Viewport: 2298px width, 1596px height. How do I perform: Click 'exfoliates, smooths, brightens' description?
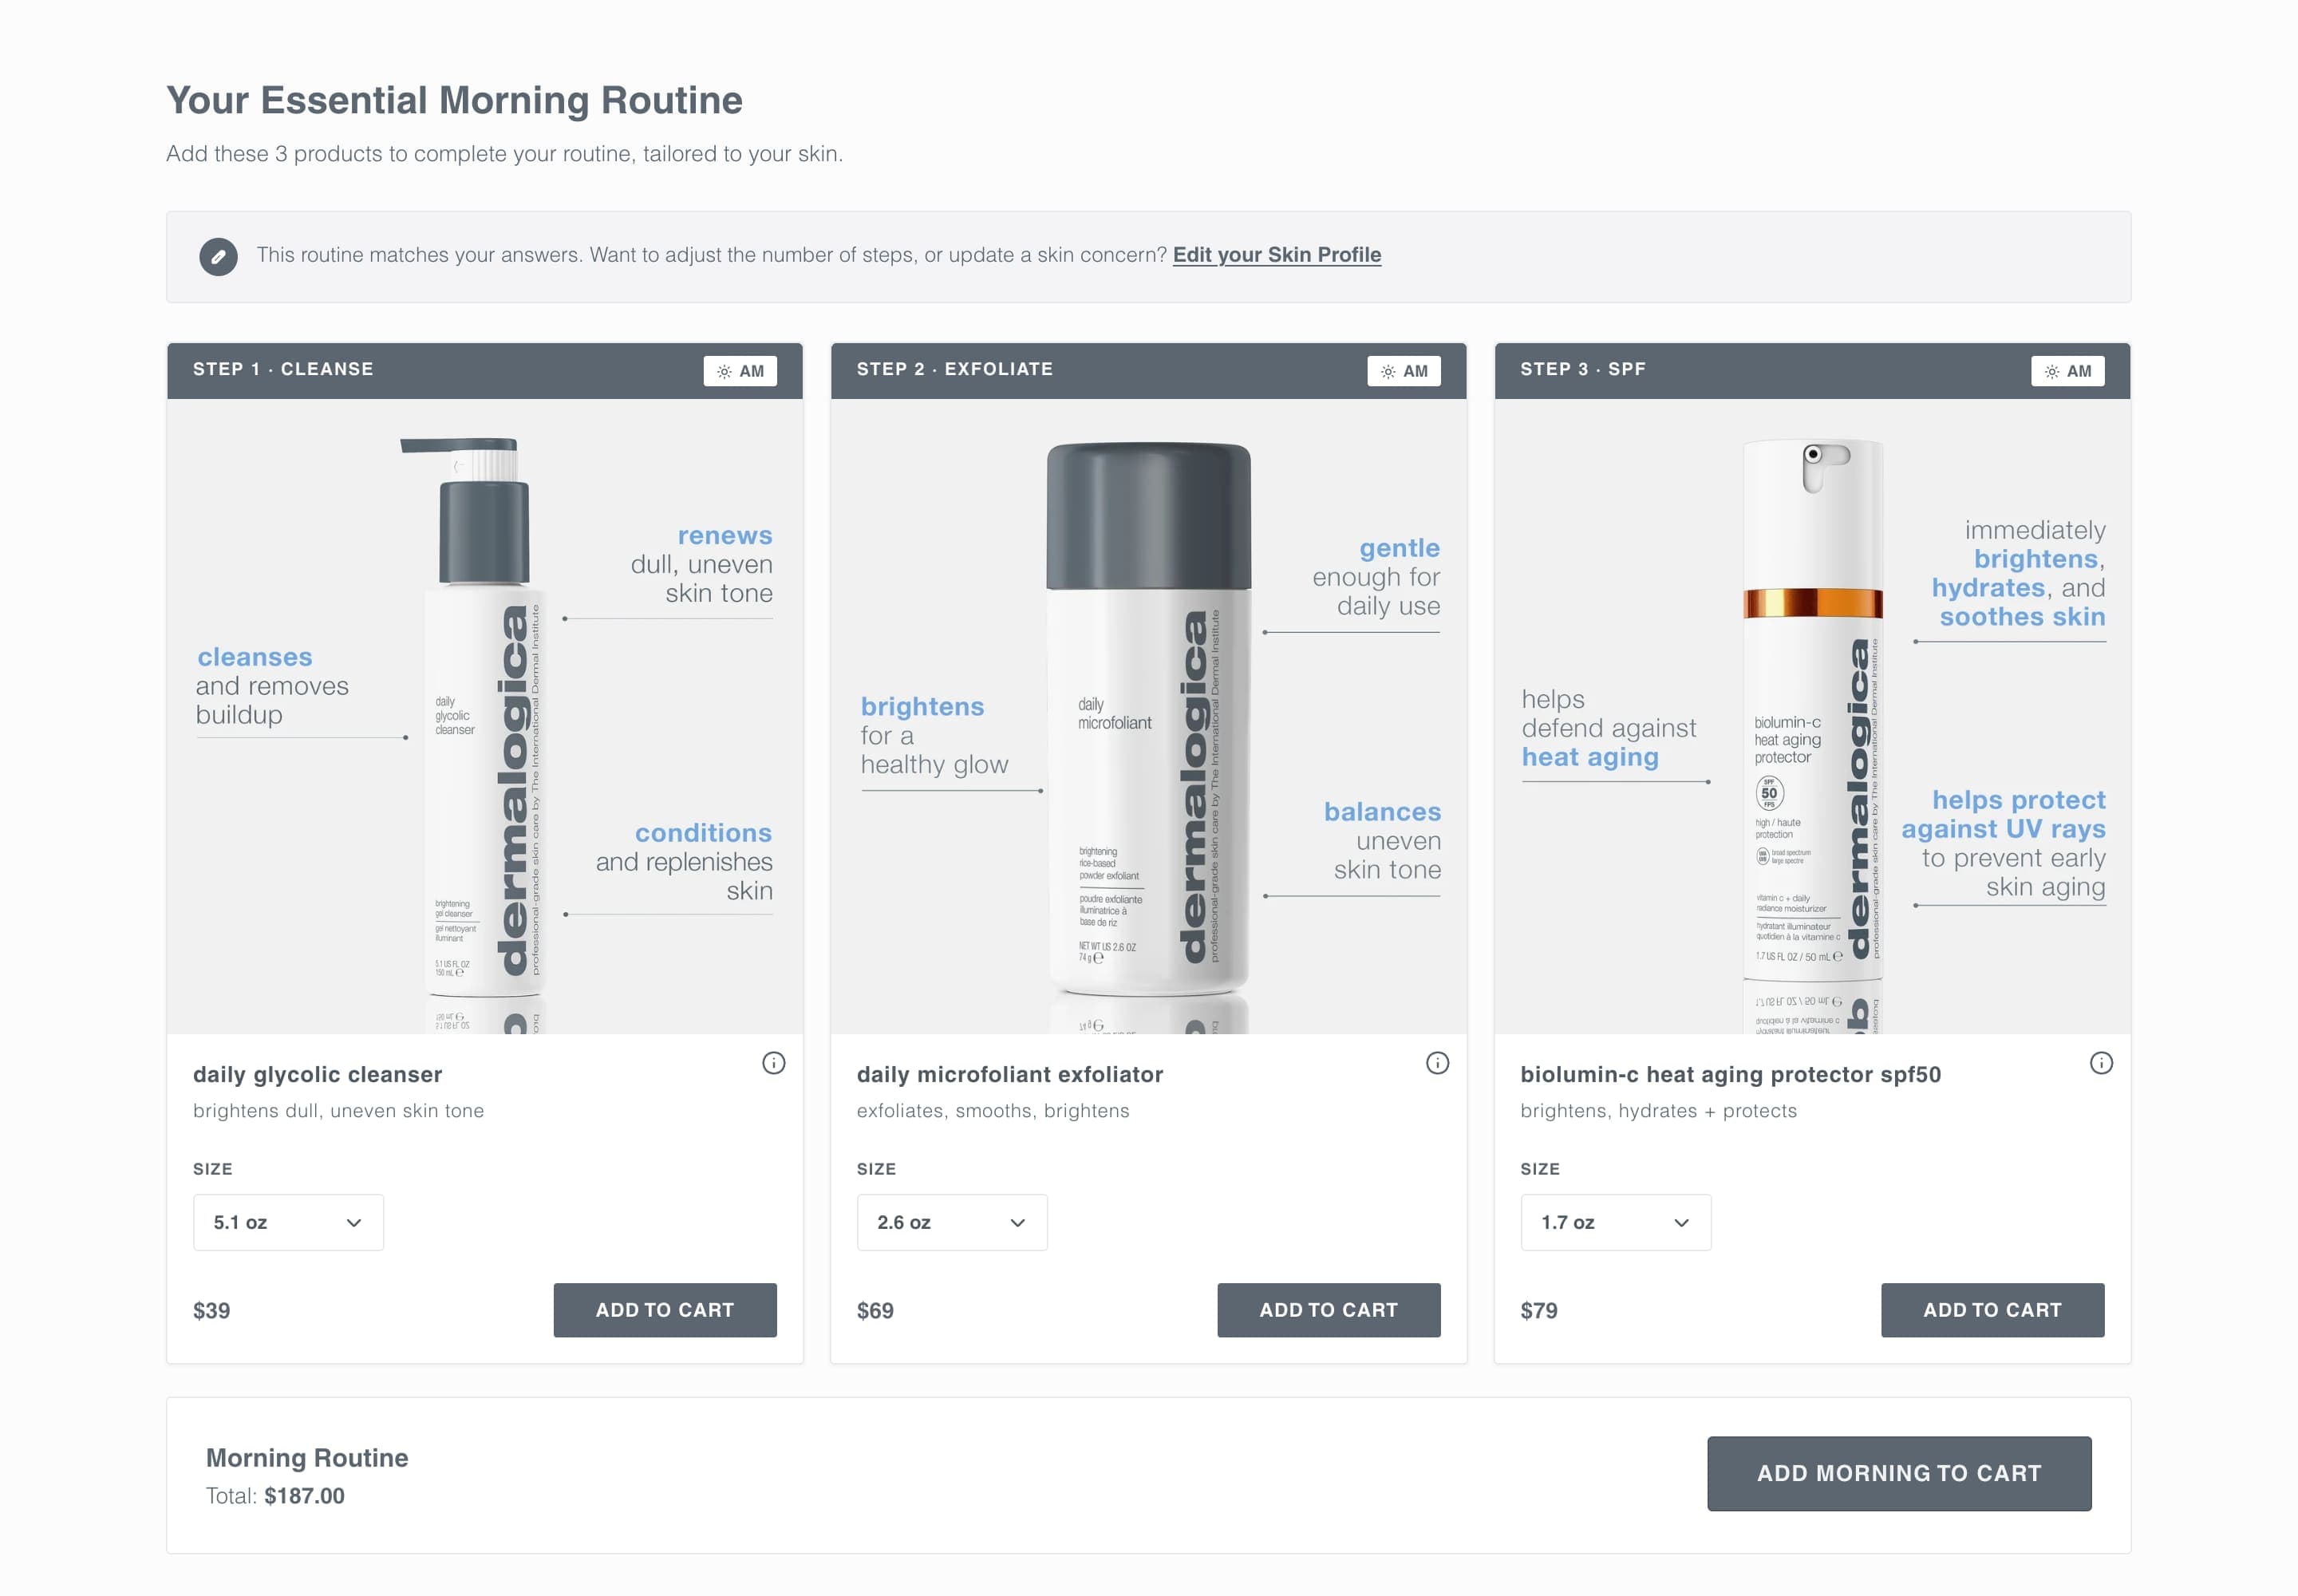coord(993,1111)
